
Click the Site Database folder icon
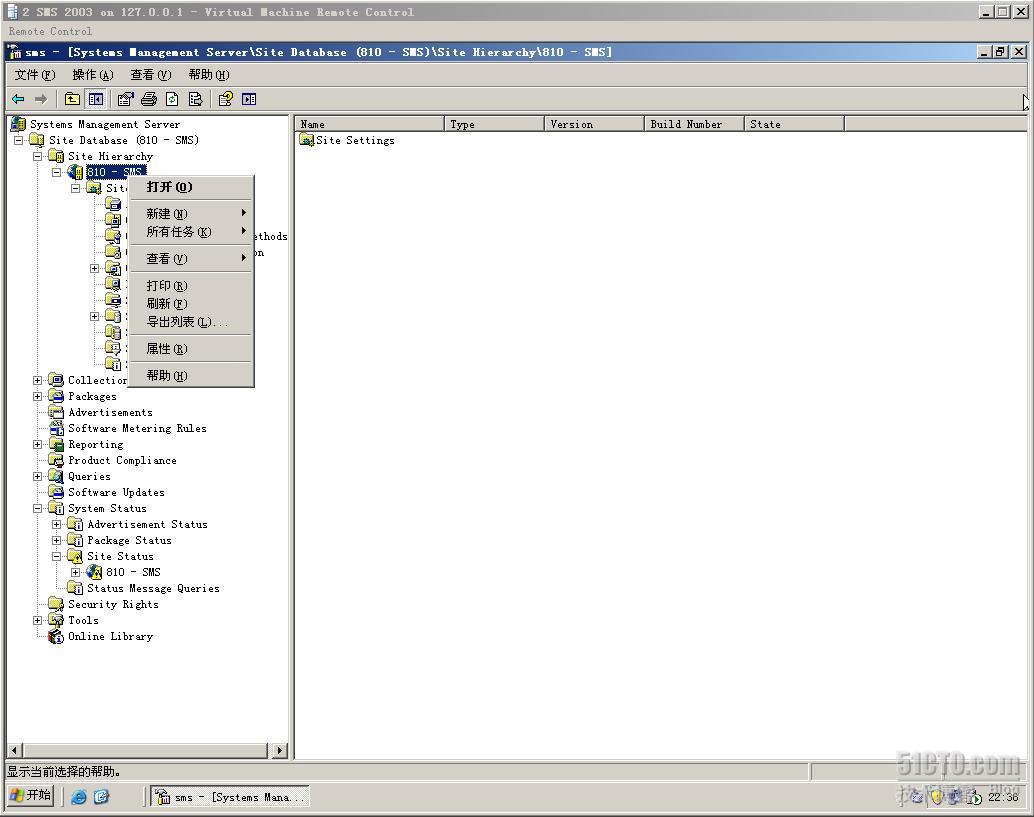click(x=38, y=140)
